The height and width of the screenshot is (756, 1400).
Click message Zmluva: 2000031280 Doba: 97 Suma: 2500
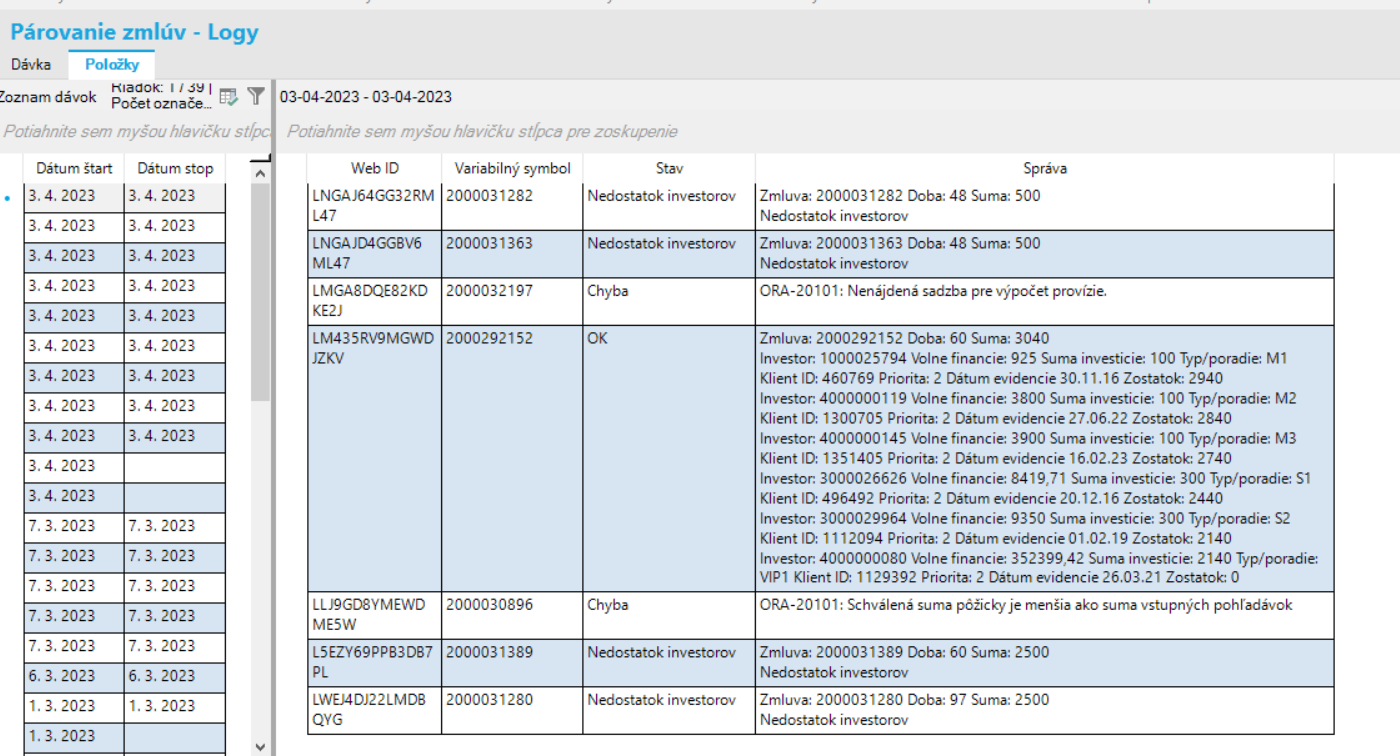coord(904,700)
